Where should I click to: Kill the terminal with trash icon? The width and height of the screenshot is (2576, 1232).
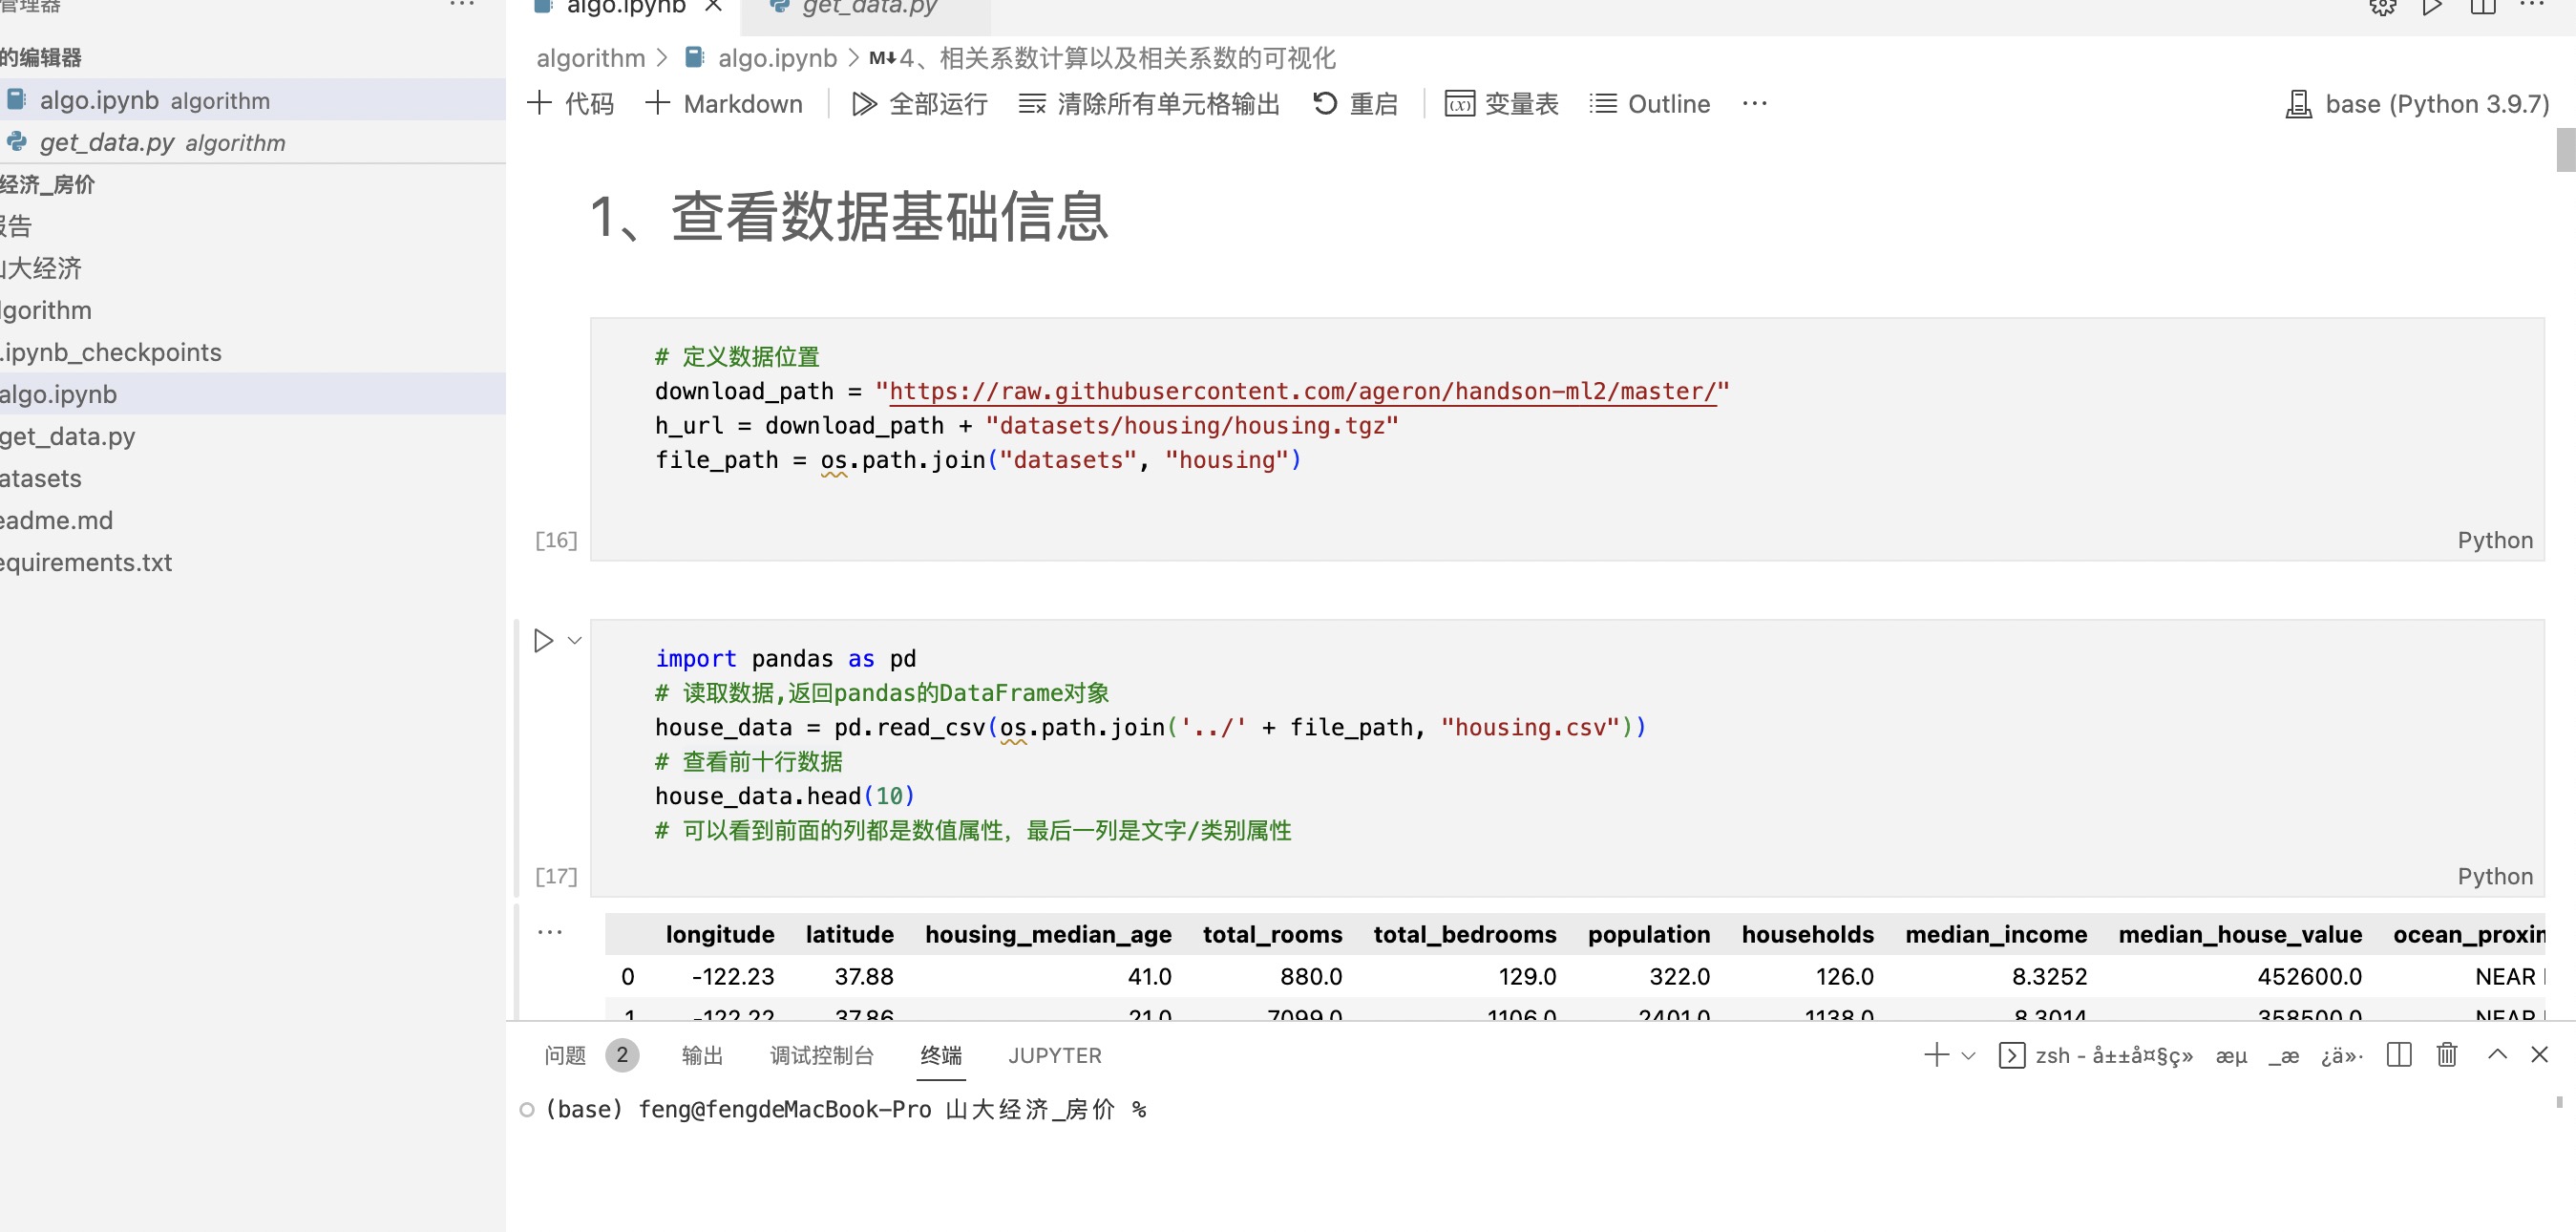point(2447,1055)
